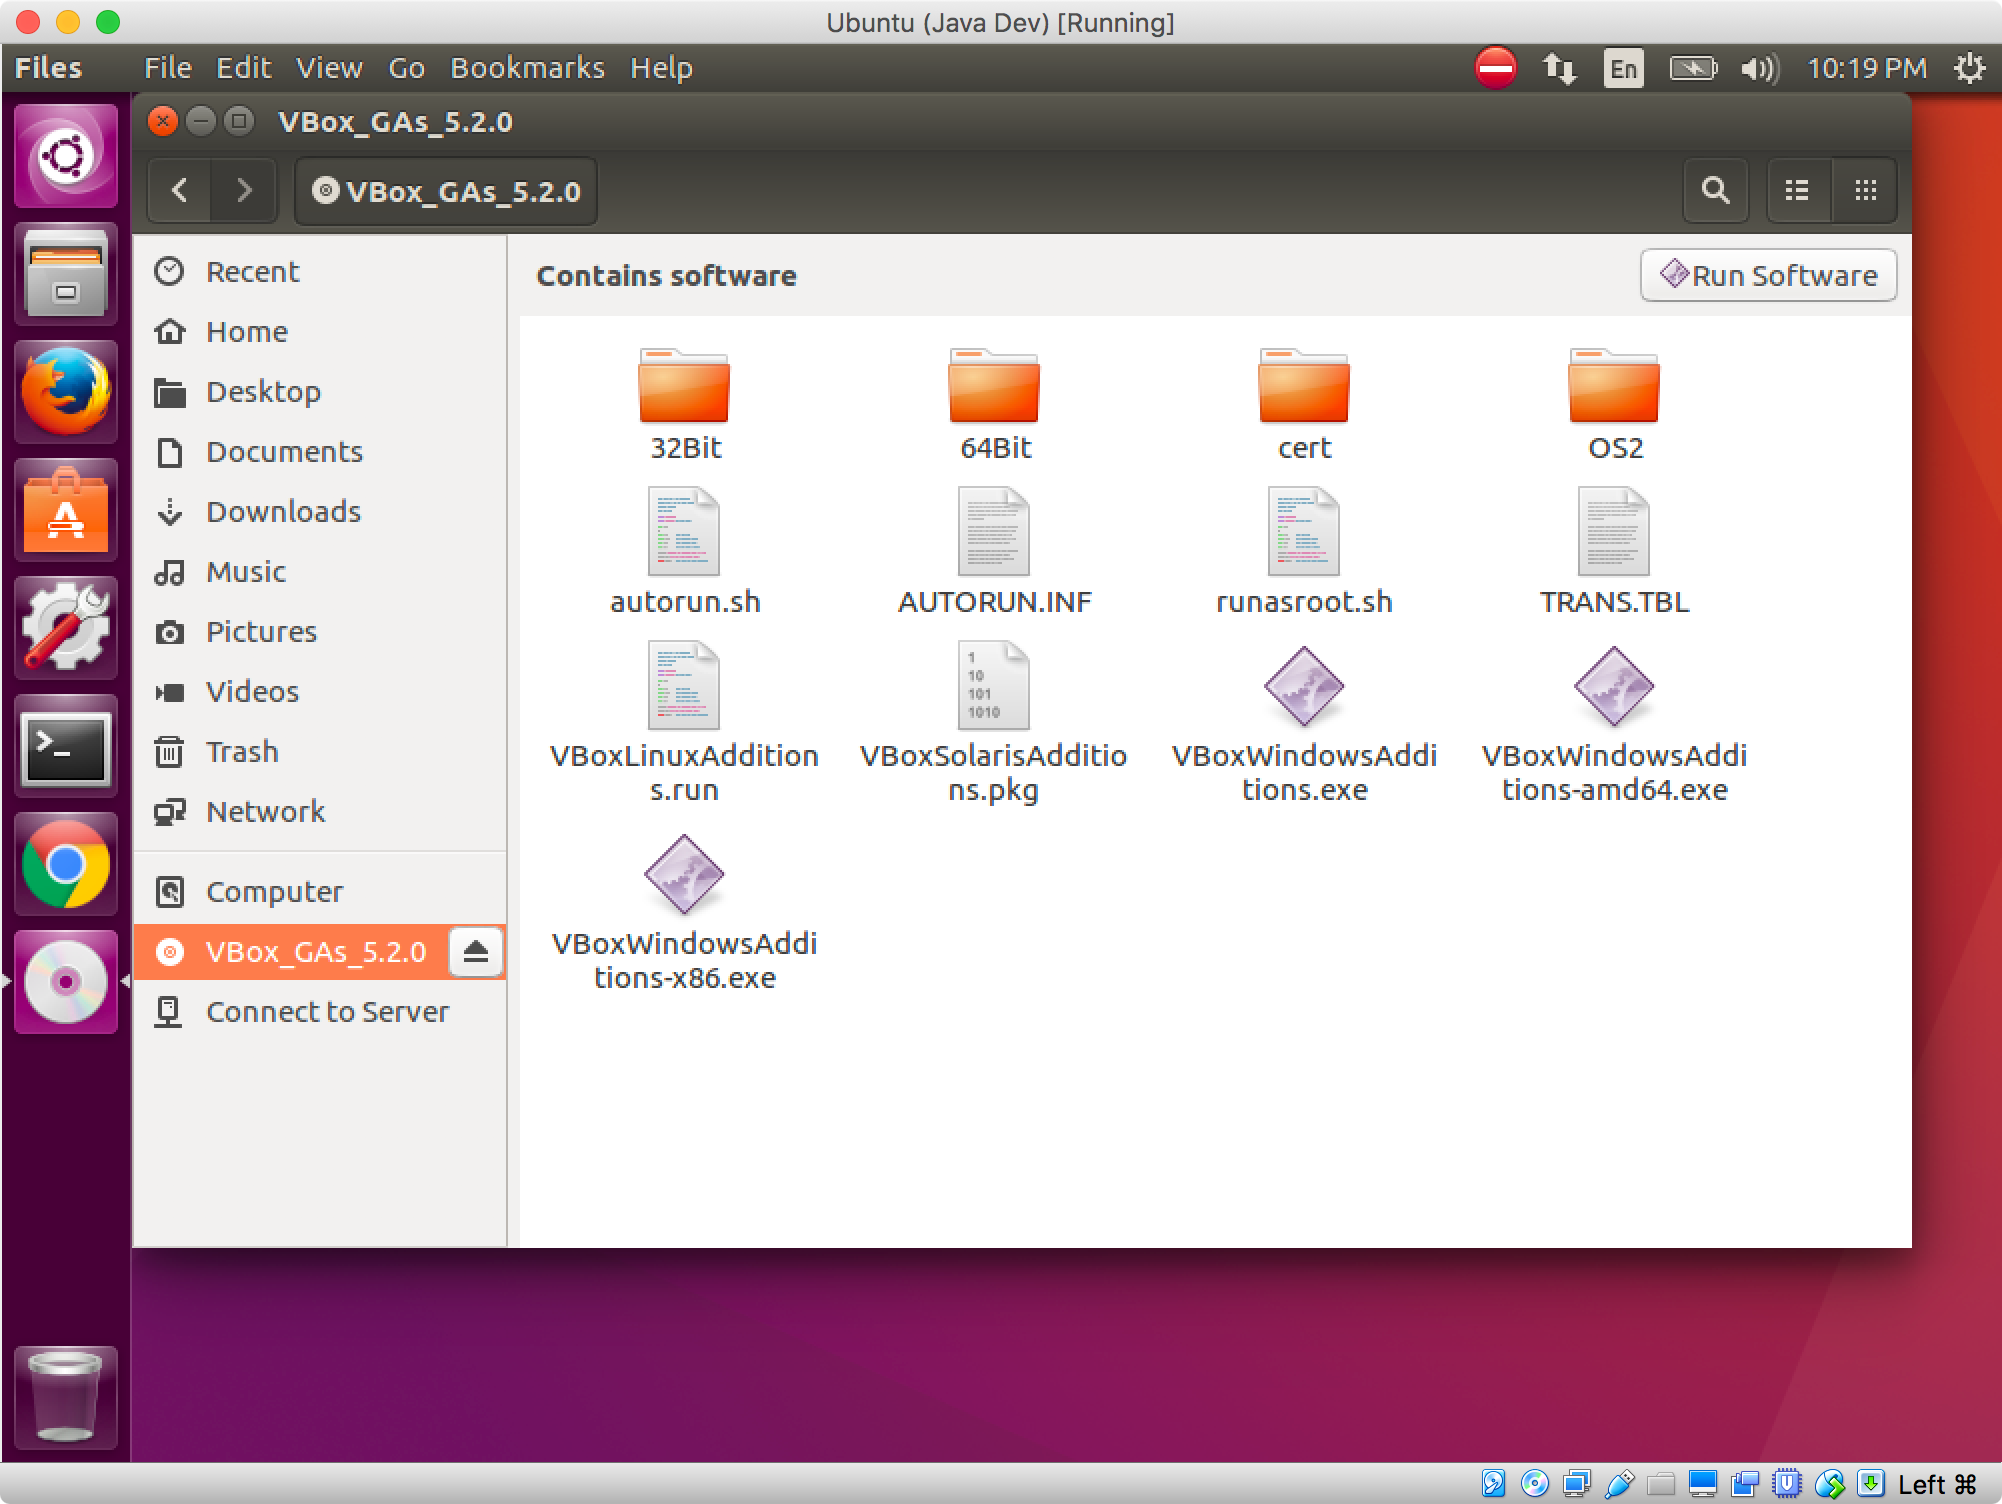This screenshot has width=2002, height=1504.
Task: Open Music in the sidebar
Action: (319, 571)
